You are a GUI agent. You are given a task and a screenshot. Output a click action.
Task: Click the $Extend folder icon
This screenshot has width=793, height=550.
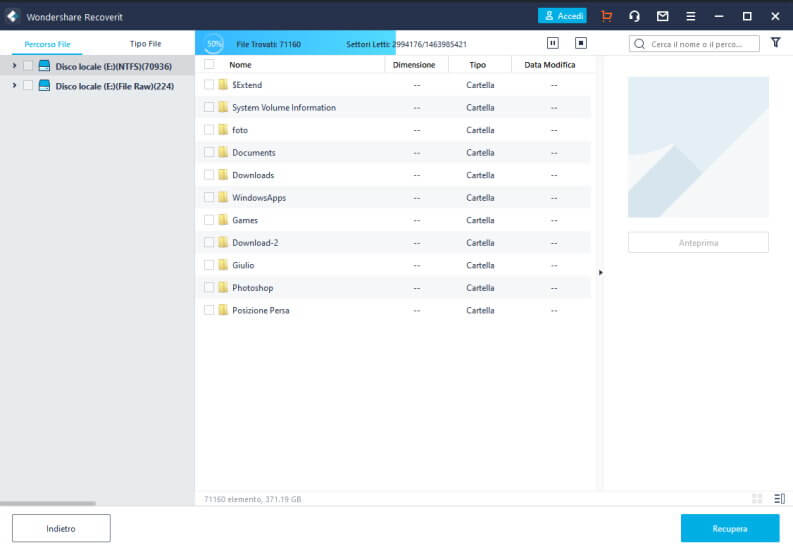point(223,84)
